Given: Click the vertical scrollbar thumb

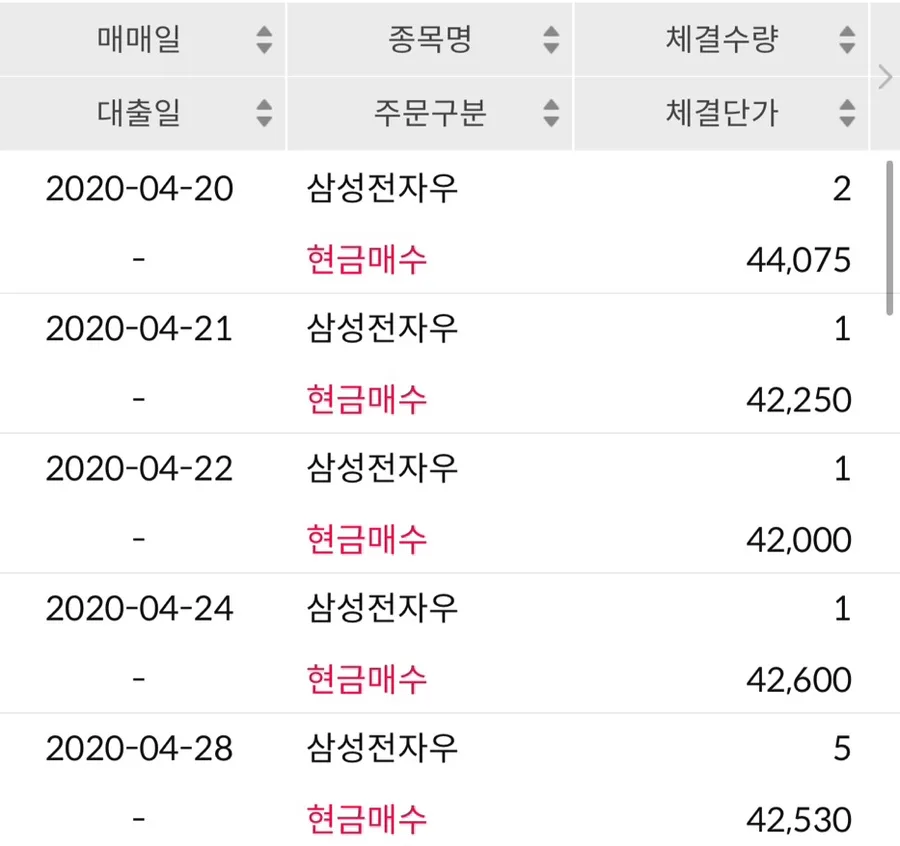Looking at the screenshot, I should point(889,238).
